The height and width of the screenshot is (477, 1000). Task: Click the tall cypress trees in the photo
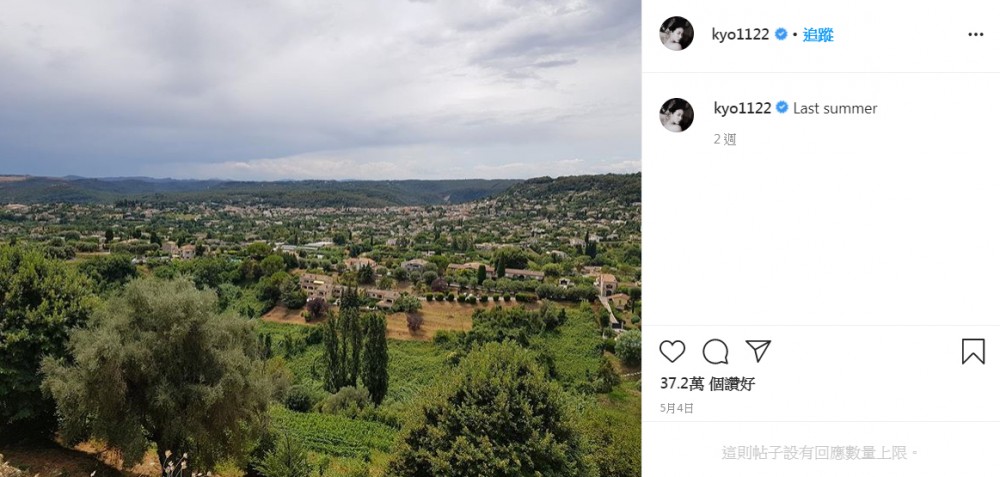point(357,350)
